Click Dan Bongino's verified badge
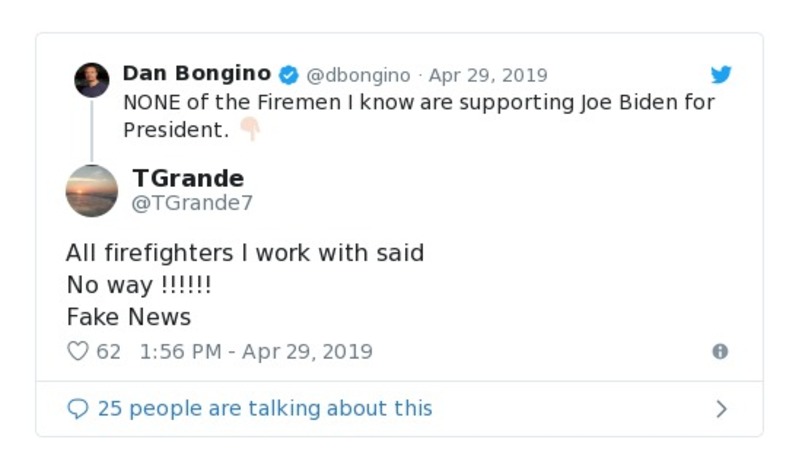Screen dimensions: 799x468 point(289,75)
